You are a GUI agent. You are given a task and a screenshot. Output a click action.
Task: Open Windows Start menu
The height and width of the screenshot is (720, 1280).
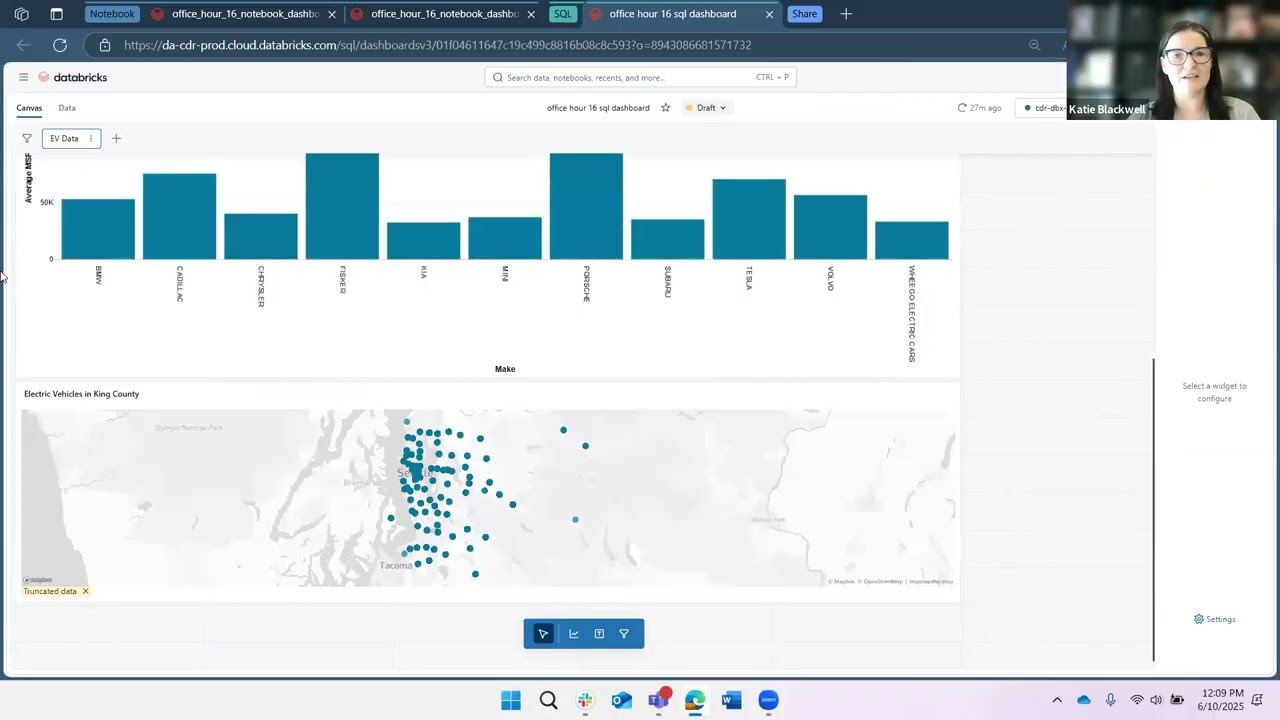(511, 700)
